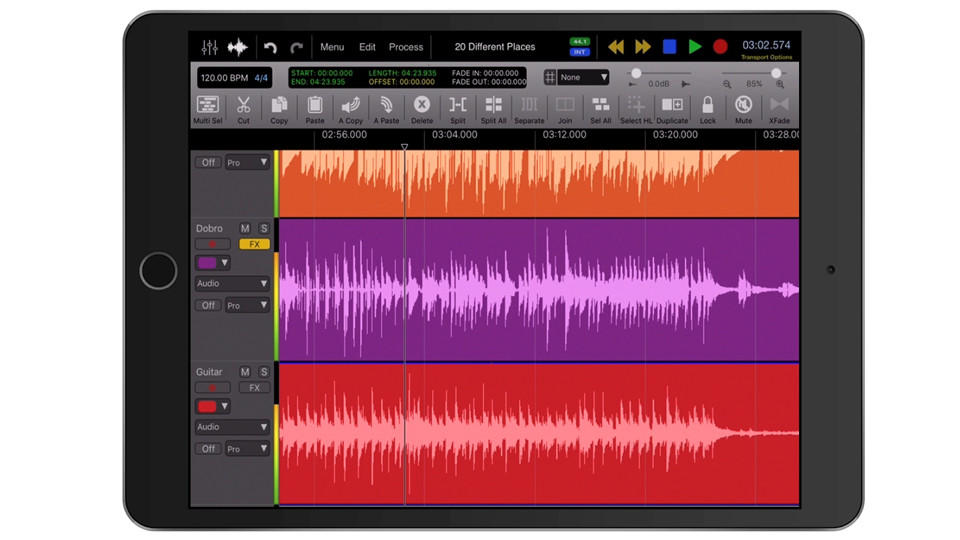
Task: Open the Guitar track color dropdown arrow
Action: [225, 406]
